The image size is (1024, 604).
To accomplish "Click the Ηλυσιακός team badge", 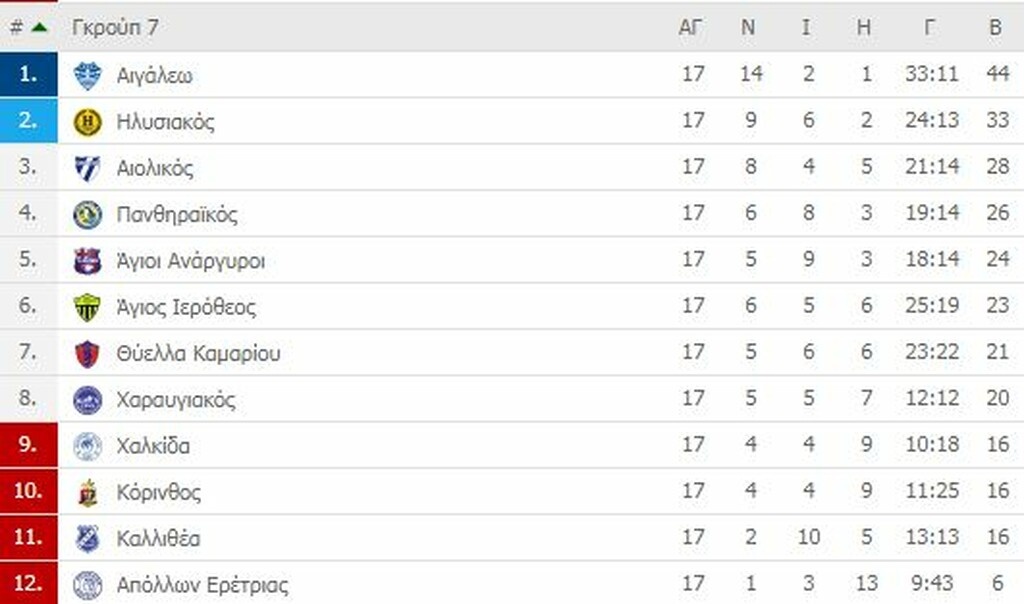I will tap(90, 120).
